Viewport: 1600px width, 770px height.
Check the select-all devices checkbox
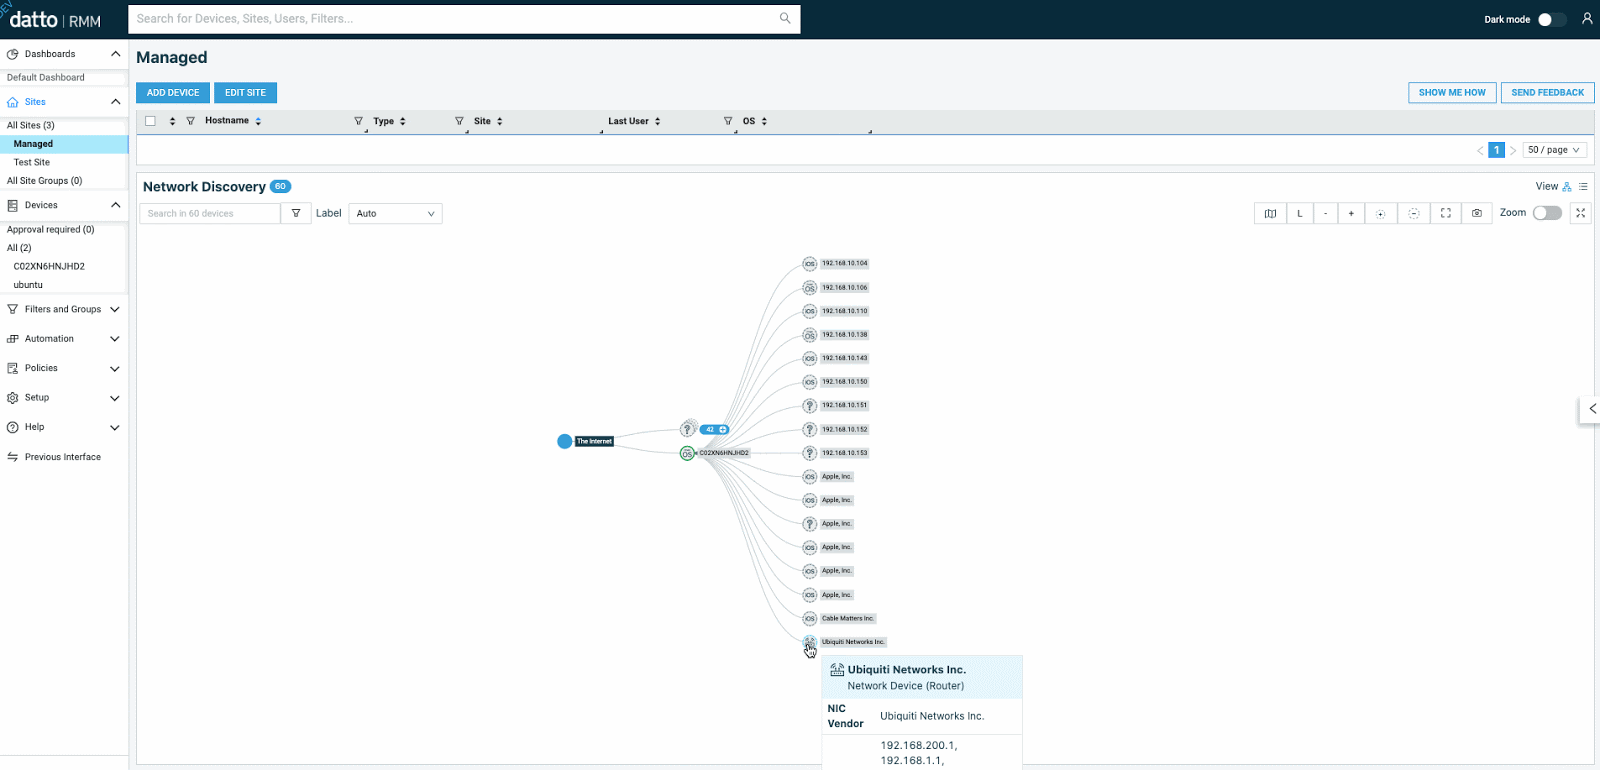150,121
